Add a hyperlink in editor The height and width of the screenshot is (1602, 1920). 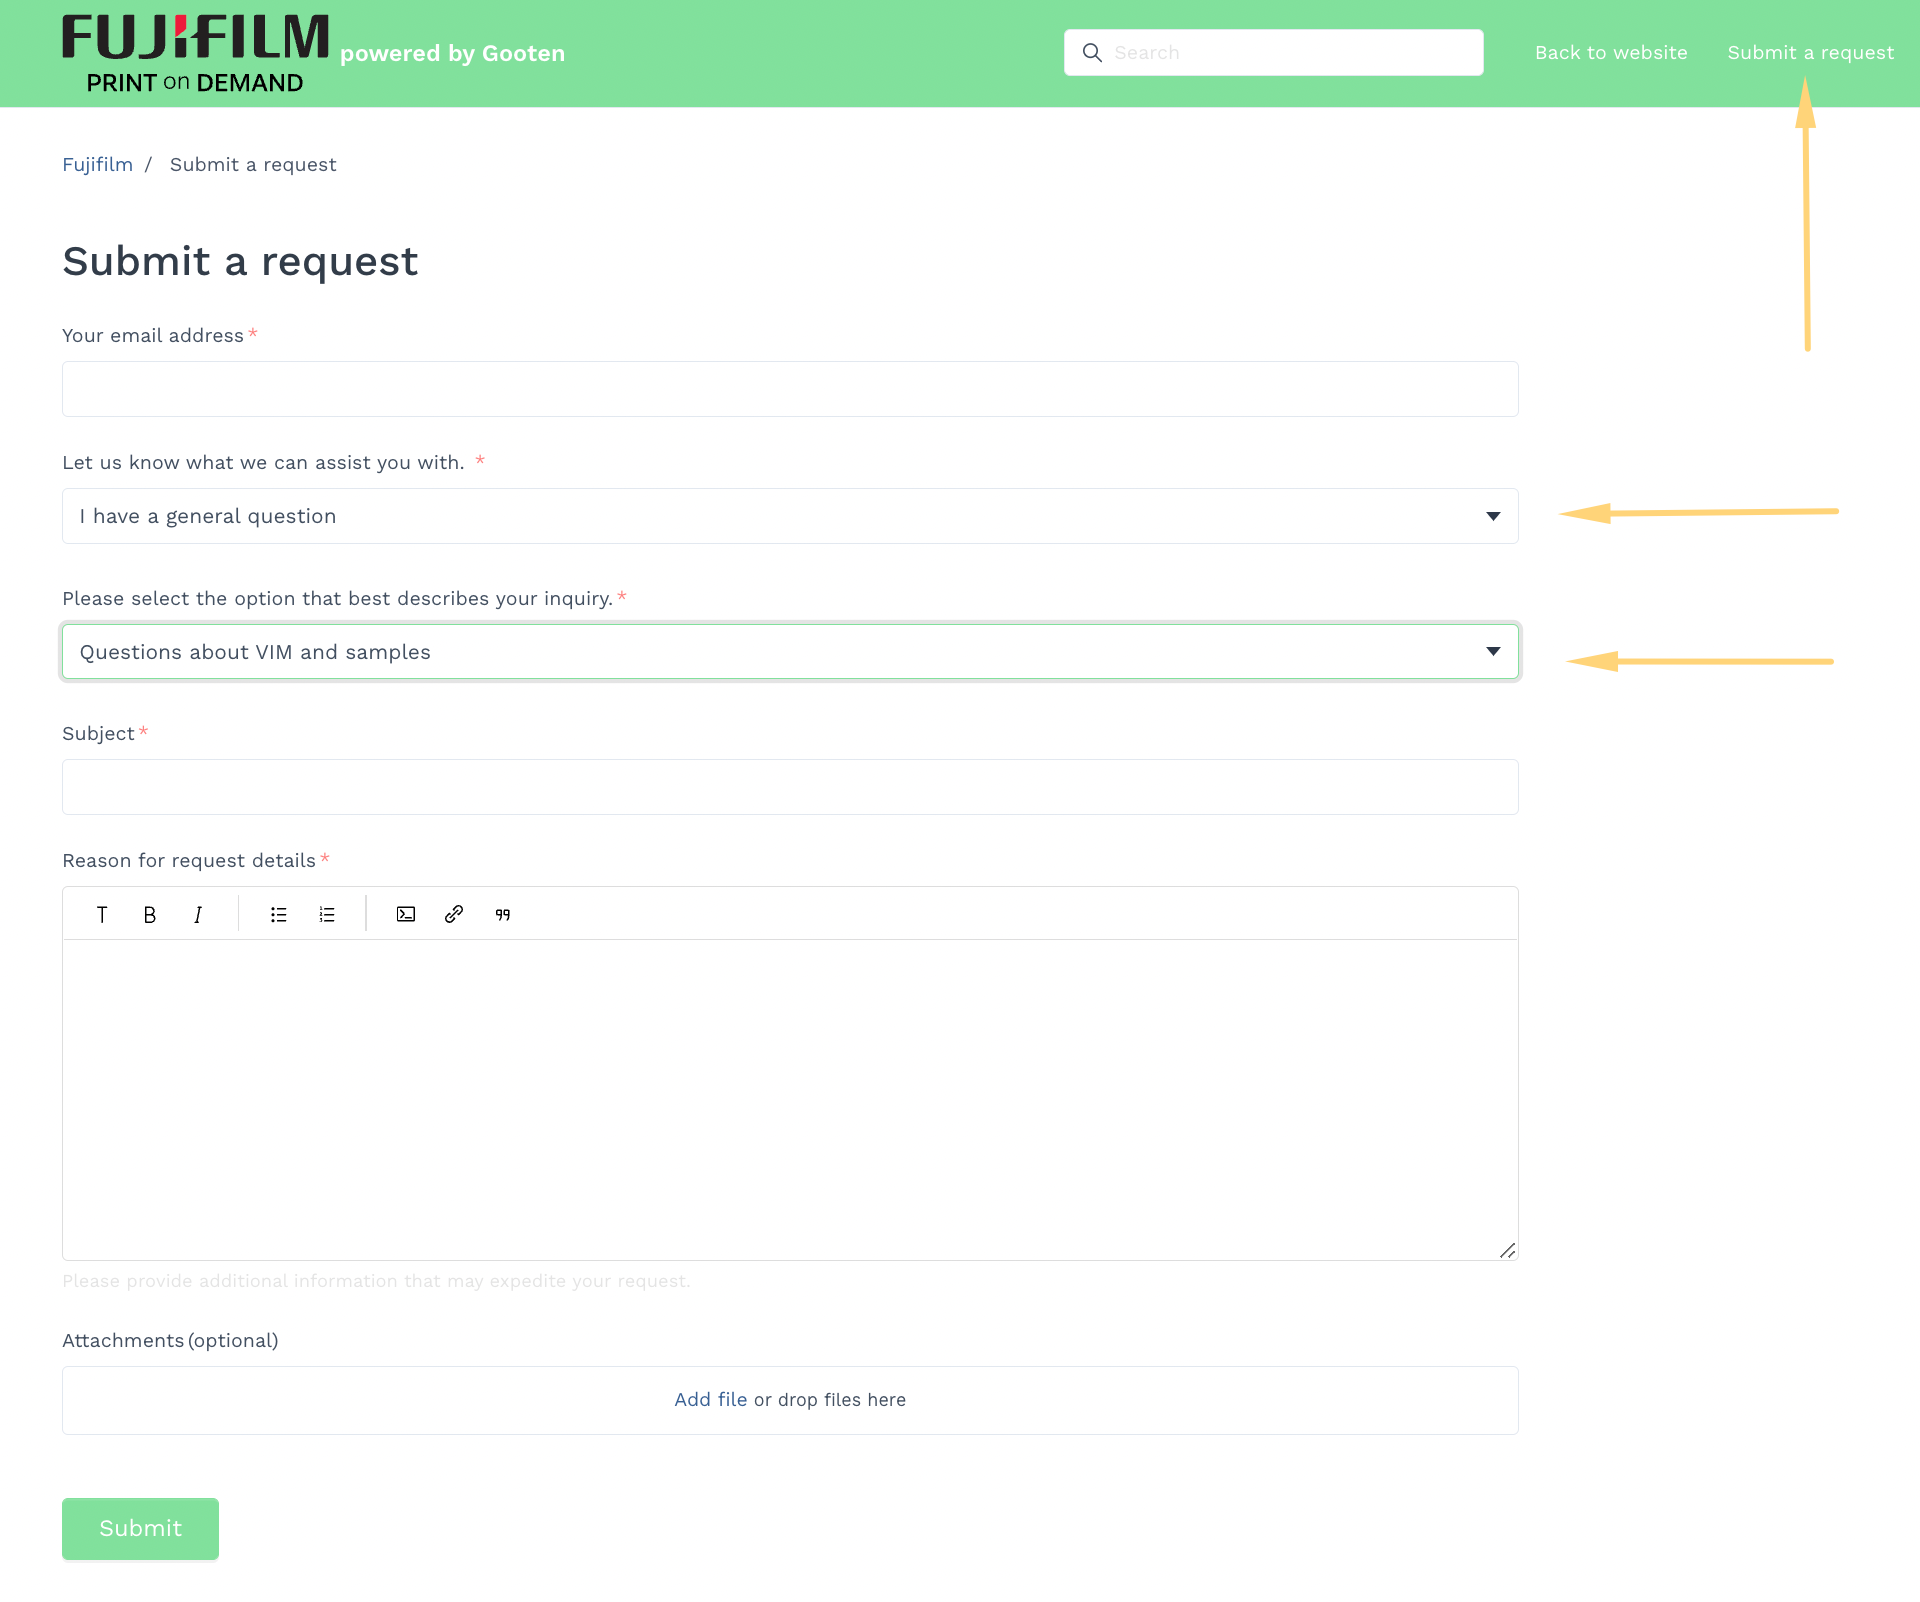click(x=454, y=914)
